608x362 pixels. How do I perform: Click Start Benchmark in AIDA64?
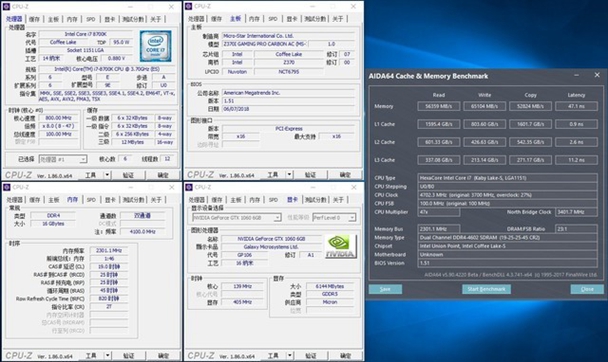486,289
